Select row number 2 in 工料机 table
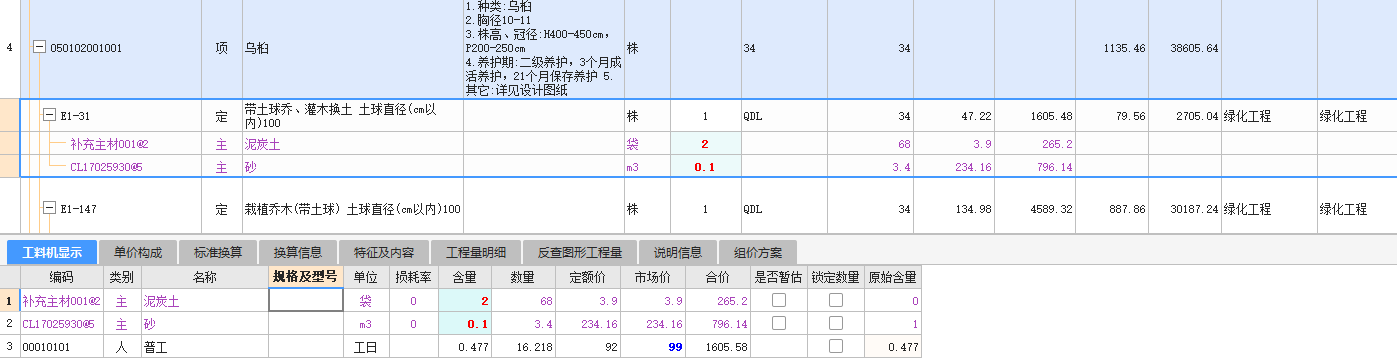The image size is (1397, 360). pos(10,324)
